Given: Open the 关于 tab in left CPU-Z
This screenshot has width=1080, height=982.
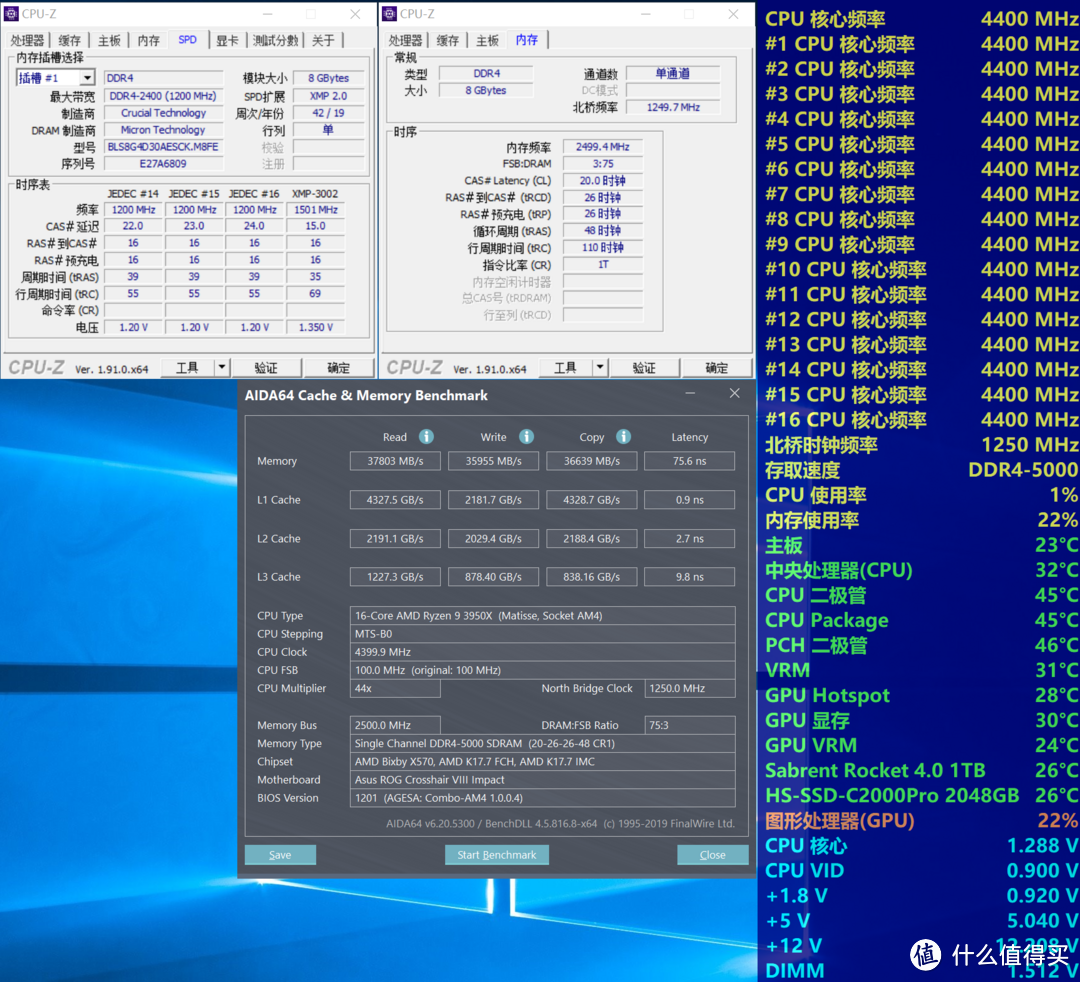Looking at the screenshot, I should [x=323, y=41].
